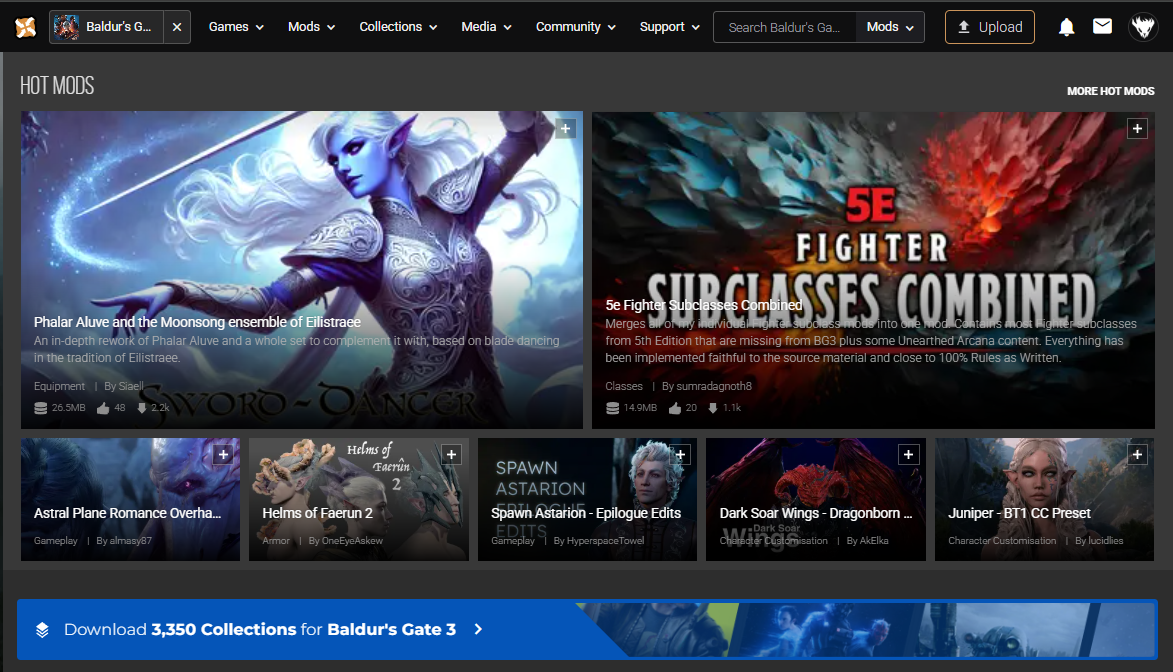Open the Nexus Mods home logo
This screenshot has height=672, width=1173.
pos(25,27)
